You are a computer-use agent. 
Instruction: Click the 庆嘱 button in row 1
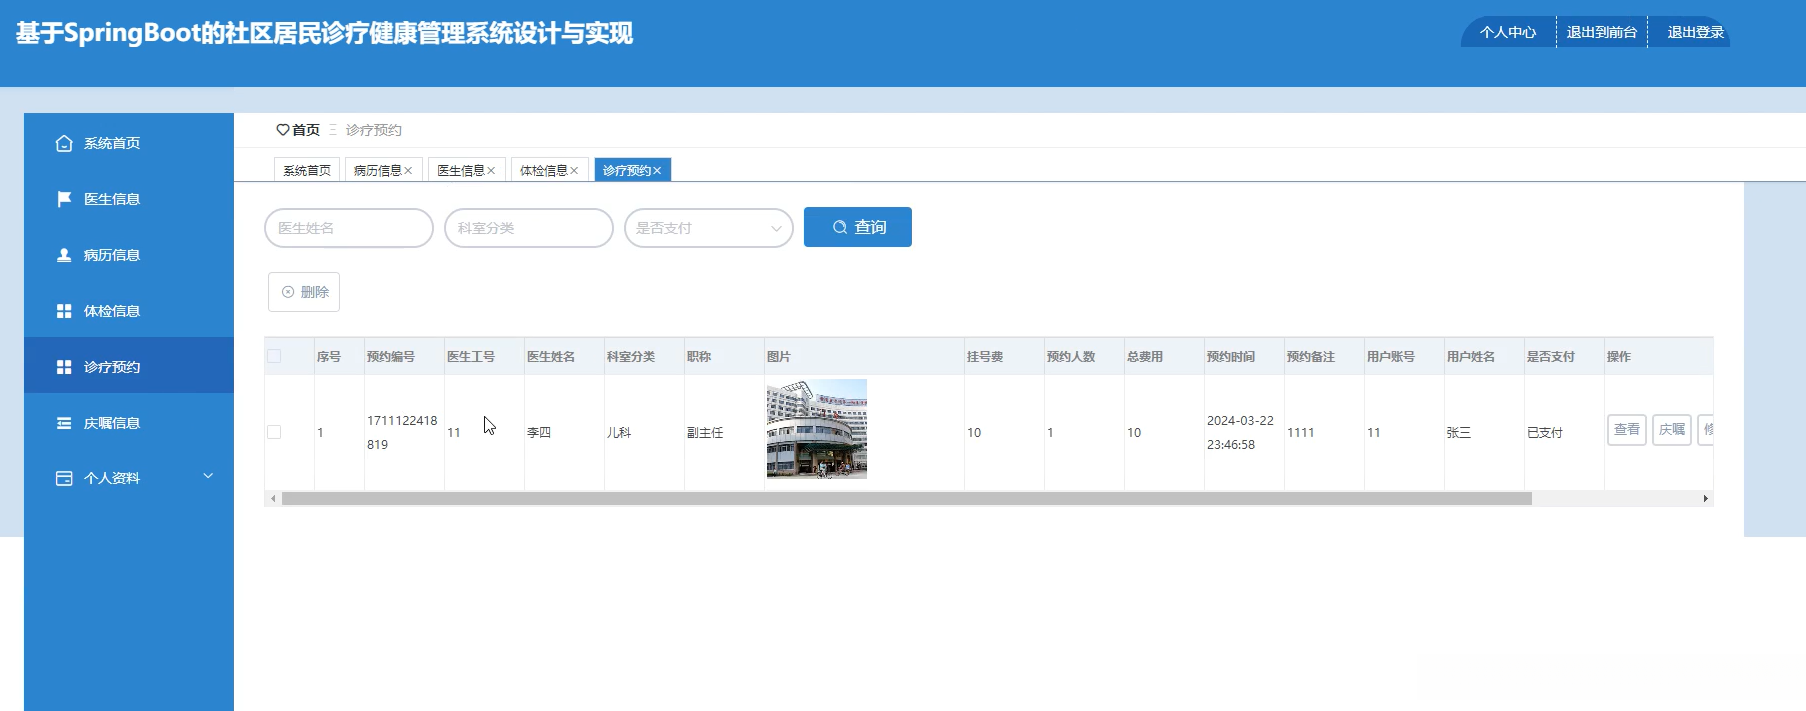1672,430
